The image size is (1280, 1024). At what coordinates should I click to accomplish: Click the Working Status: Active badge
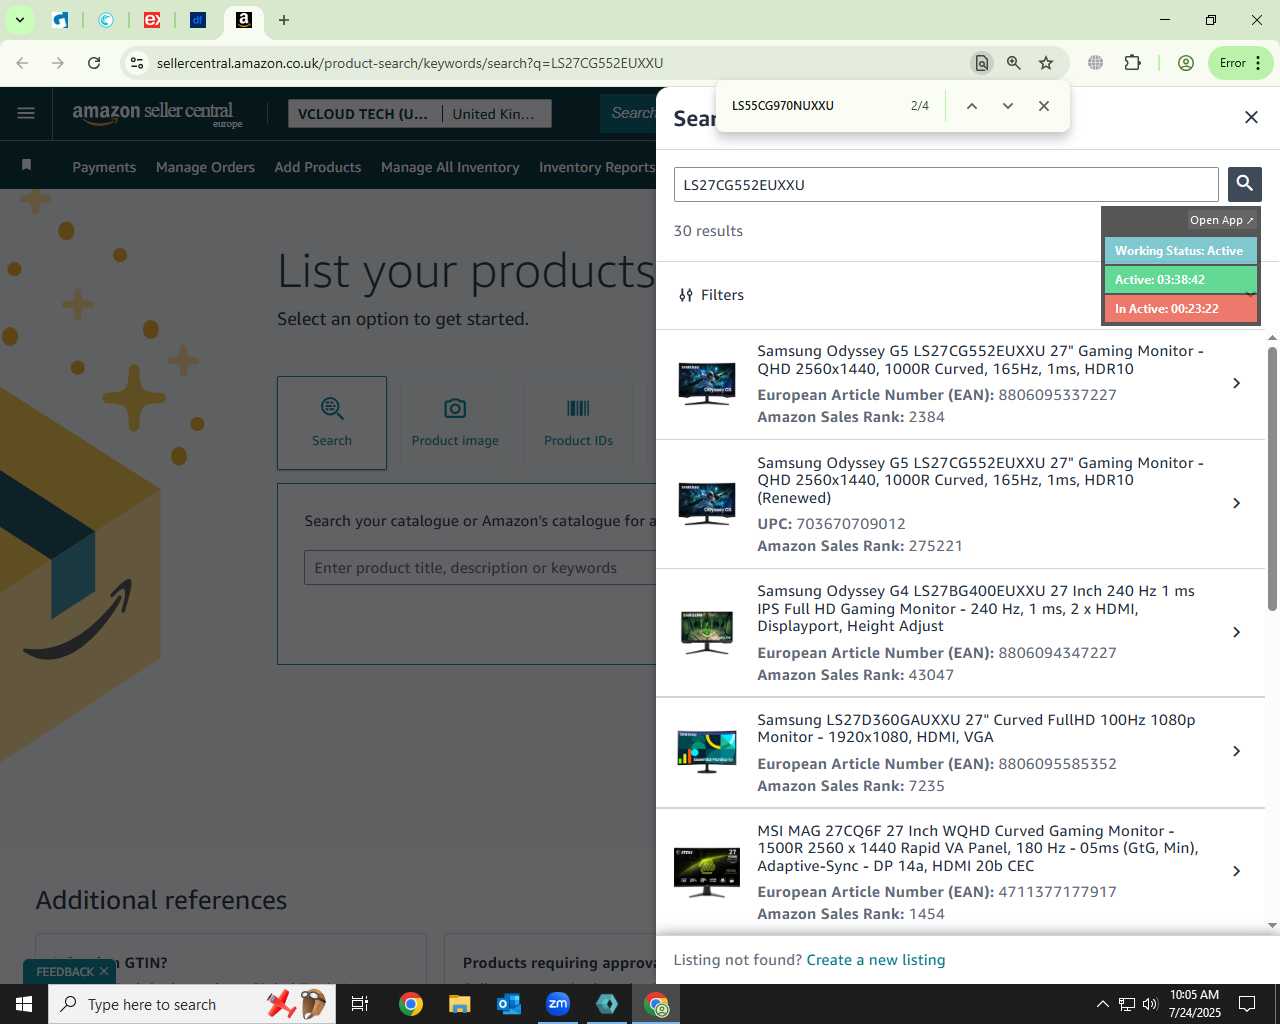pyautogui.click(x=1180, y=251)
